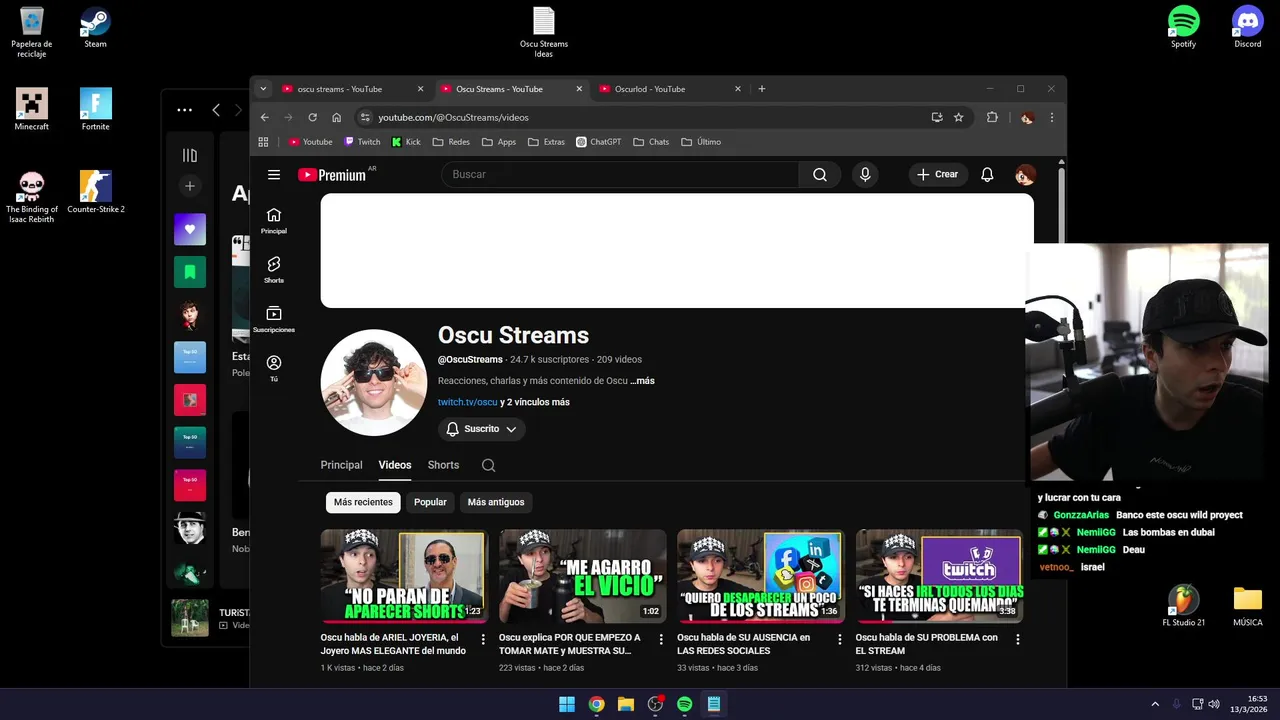The height and width of the screenshot is (720, 1280).
Task: Open Apps bookmarks folder
Action: click(x=497, y=142)
